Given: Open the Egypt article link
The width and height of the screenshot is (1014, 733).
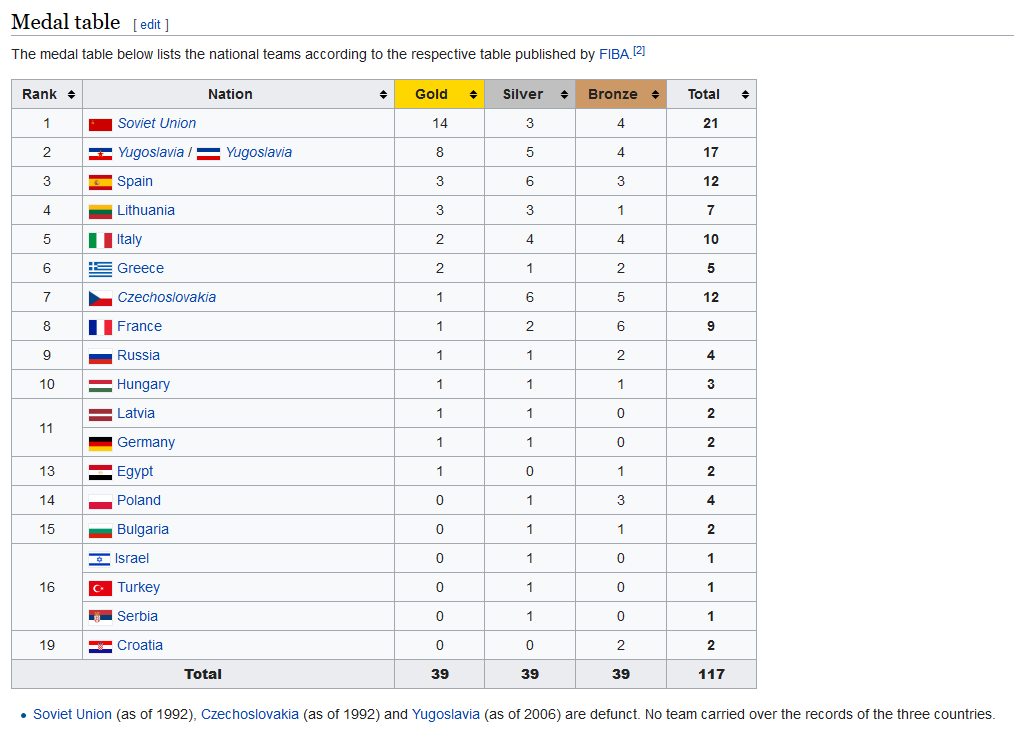Looking at the screenshot, I should click(135, 472).
